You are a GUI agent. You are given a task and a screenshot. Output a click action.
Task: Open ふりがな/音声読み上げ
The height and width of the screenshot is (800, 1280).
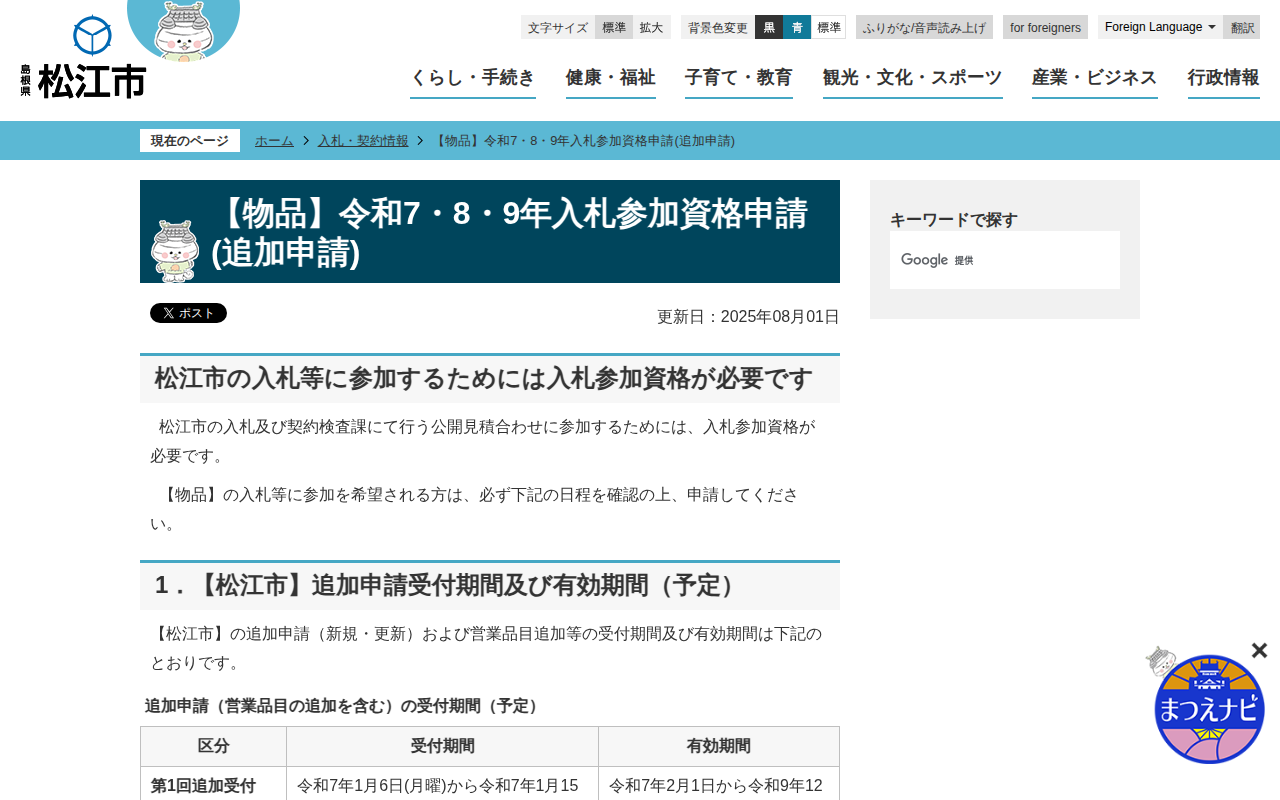(x=924, y=27)
